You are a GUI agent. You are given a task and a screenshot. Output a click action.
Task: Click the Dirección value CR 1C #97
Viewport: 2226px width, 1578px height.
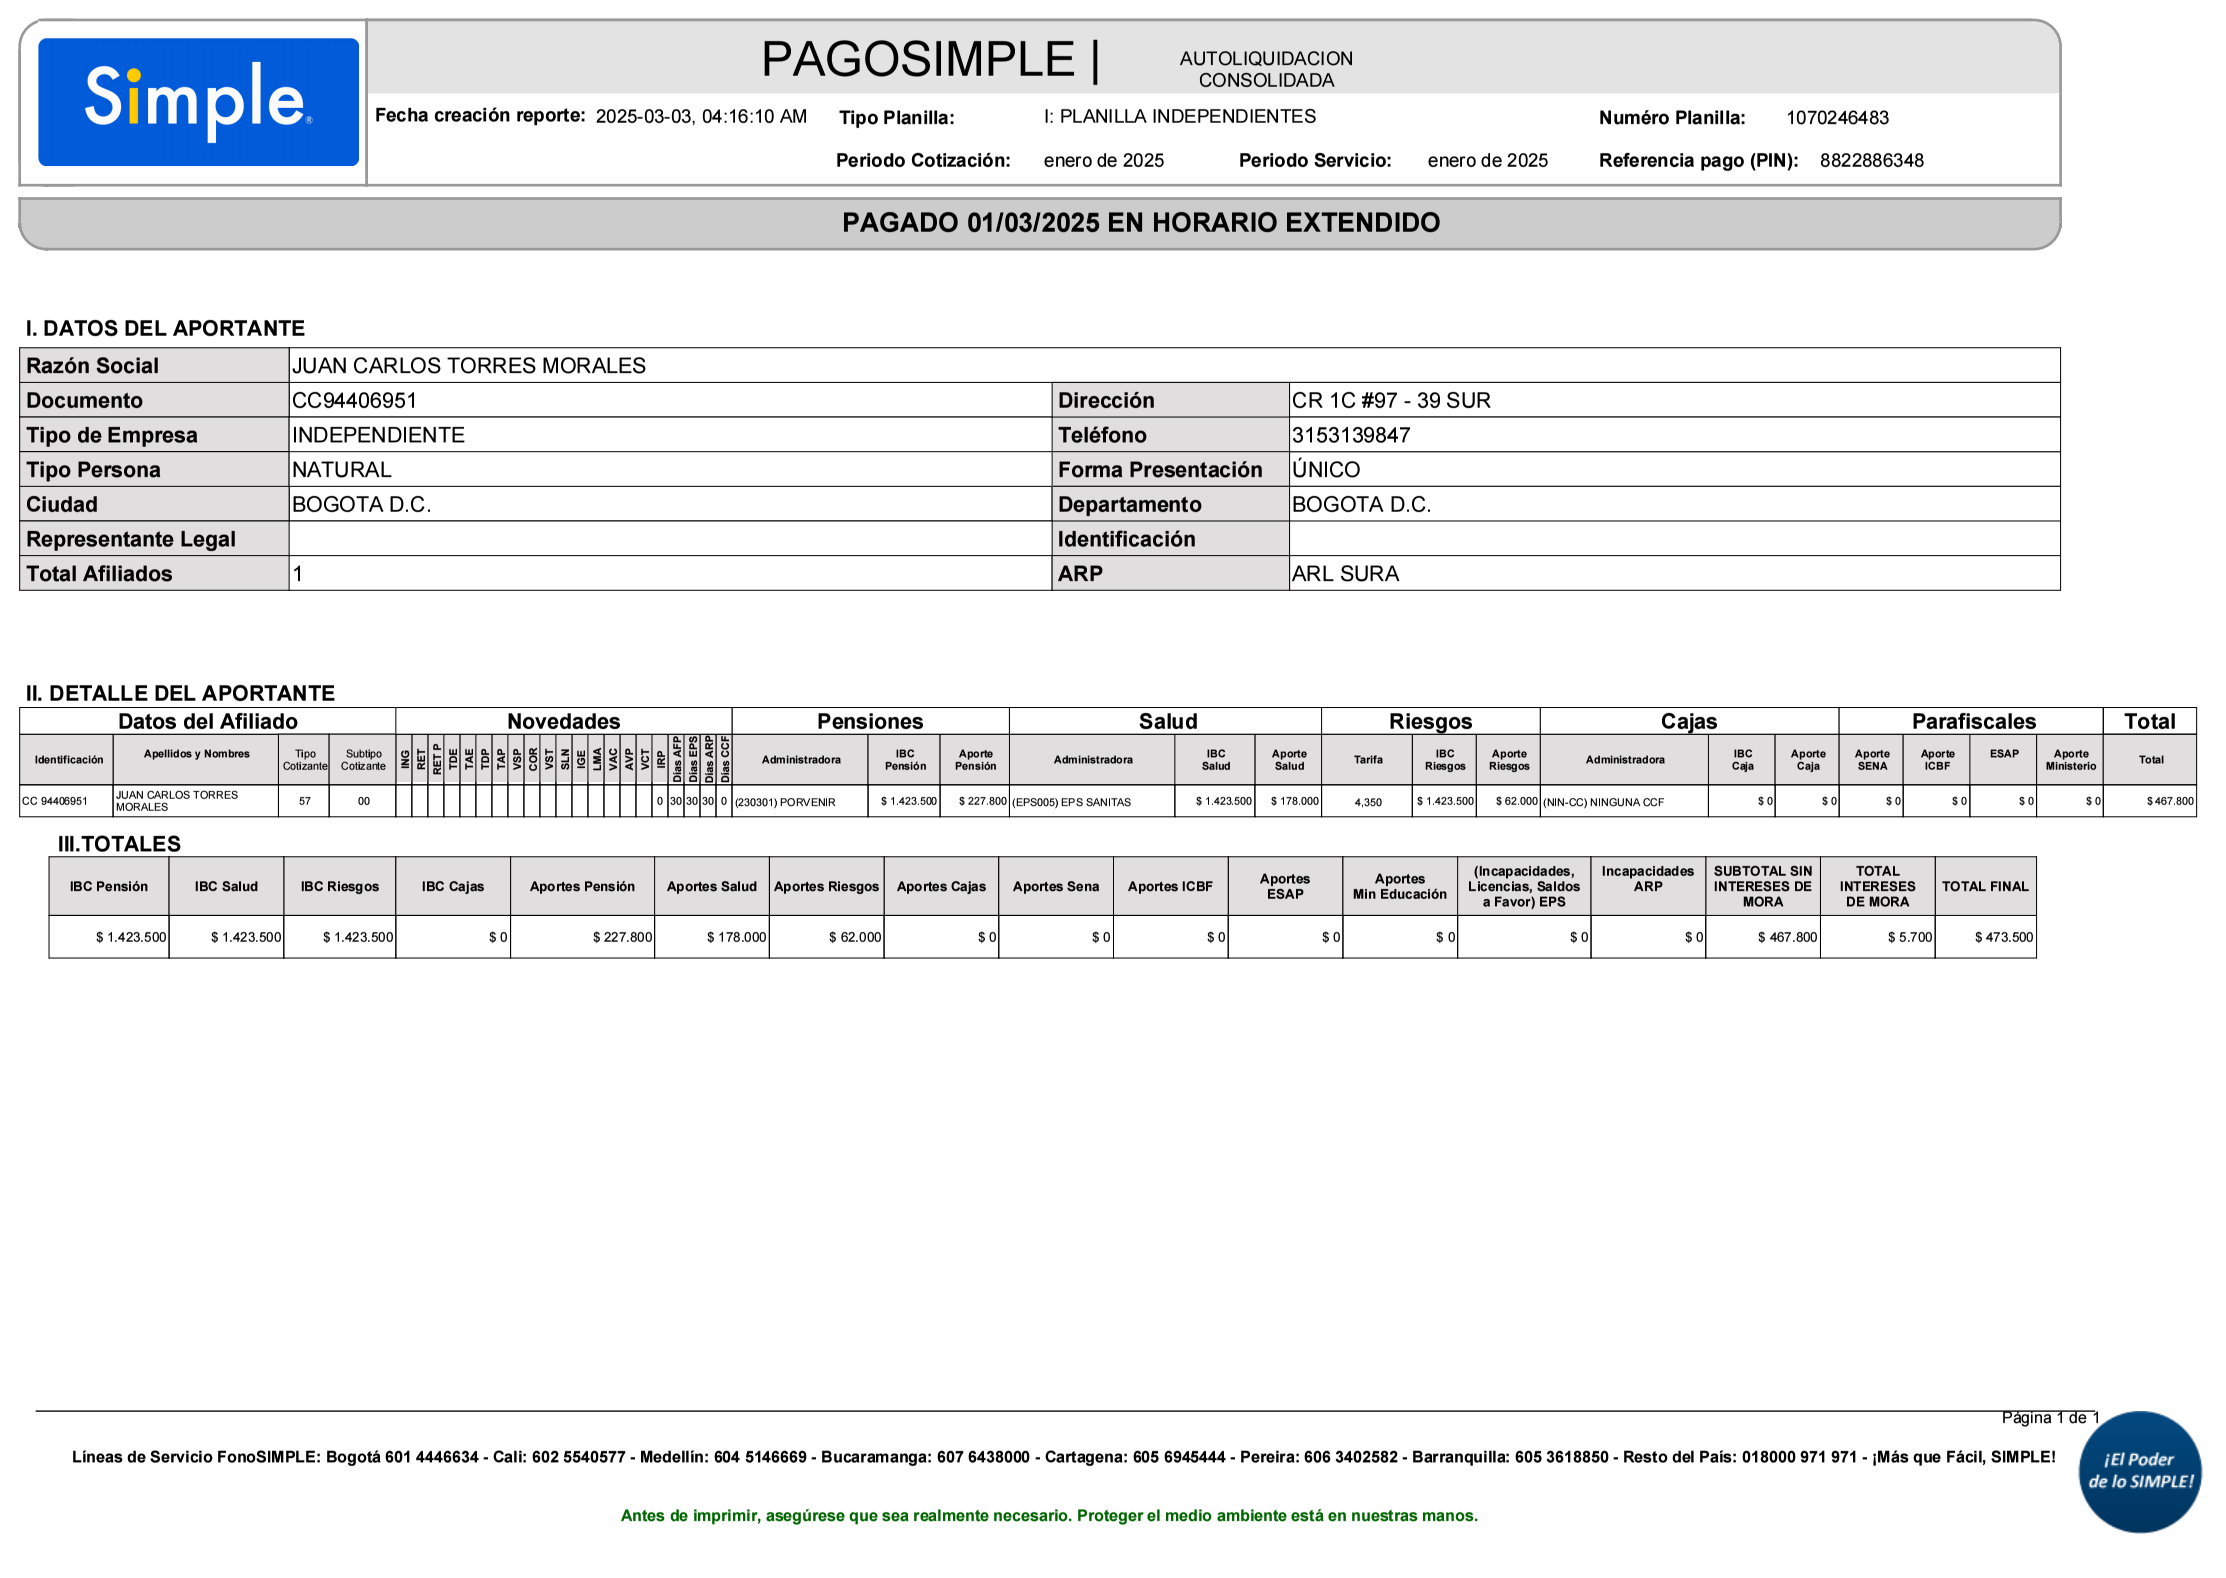coord(1390,401)
